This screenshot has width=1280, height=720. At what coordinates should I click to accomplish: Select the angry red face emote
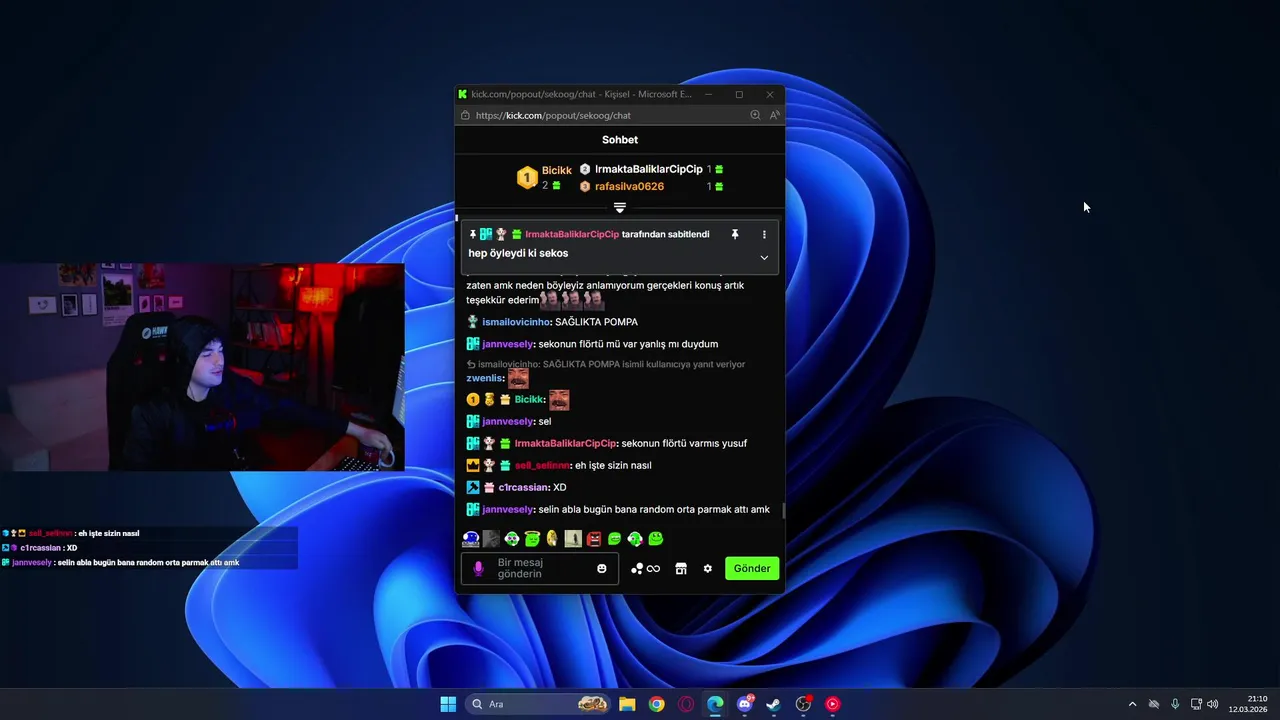tap(594, 539)
